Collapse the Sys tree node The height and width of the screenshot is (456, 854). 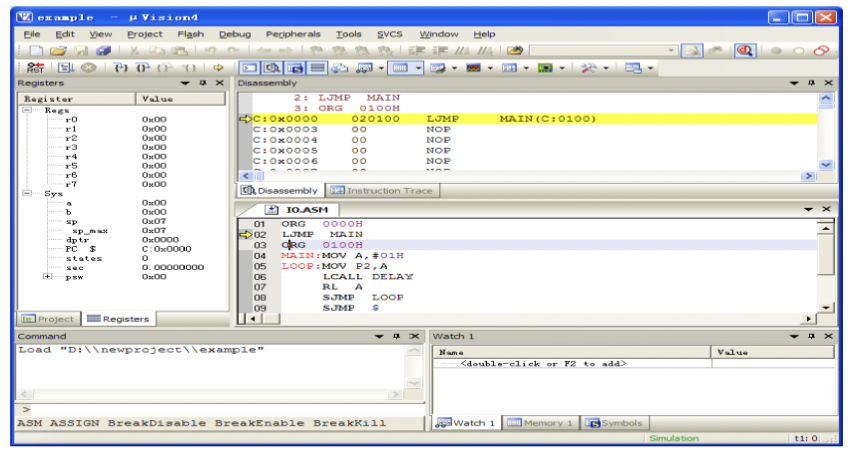27,193
